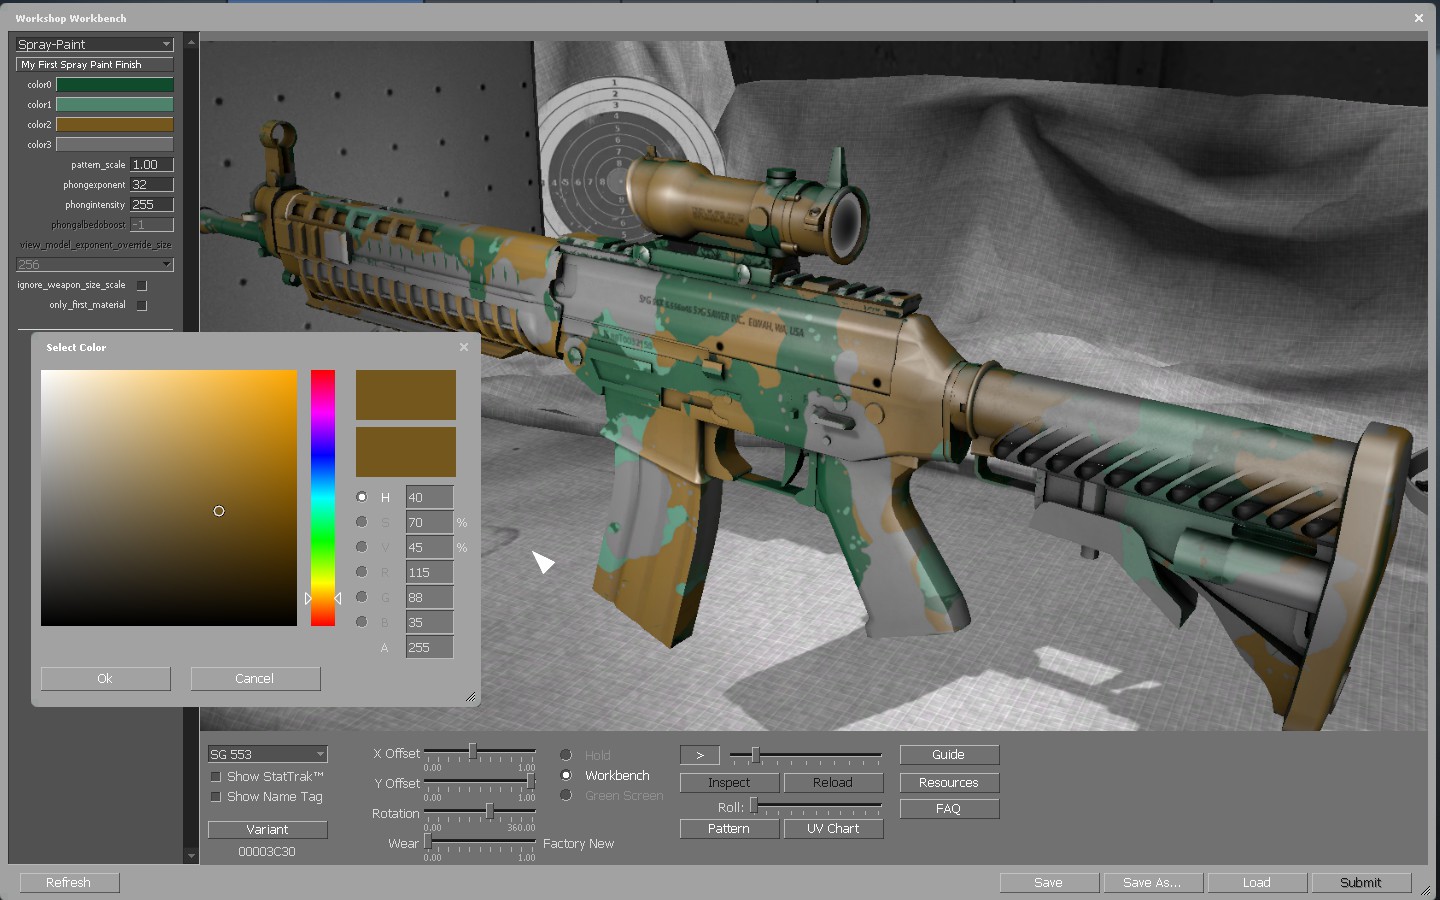Click the Variant button
This screenshot has height=900, width=1440.
(267, 830)
